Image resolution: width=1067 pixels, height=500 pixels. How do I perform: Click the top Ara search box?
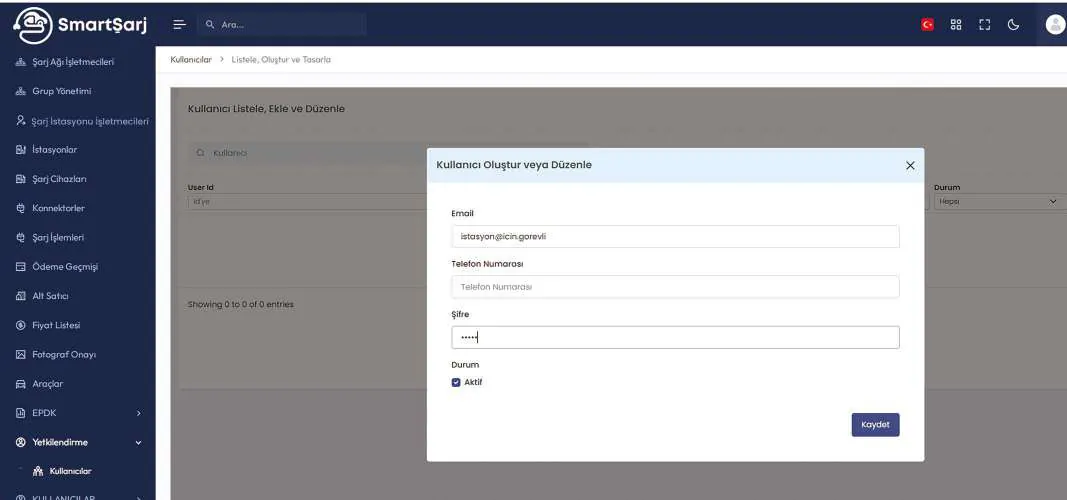(x=282, y=24)
